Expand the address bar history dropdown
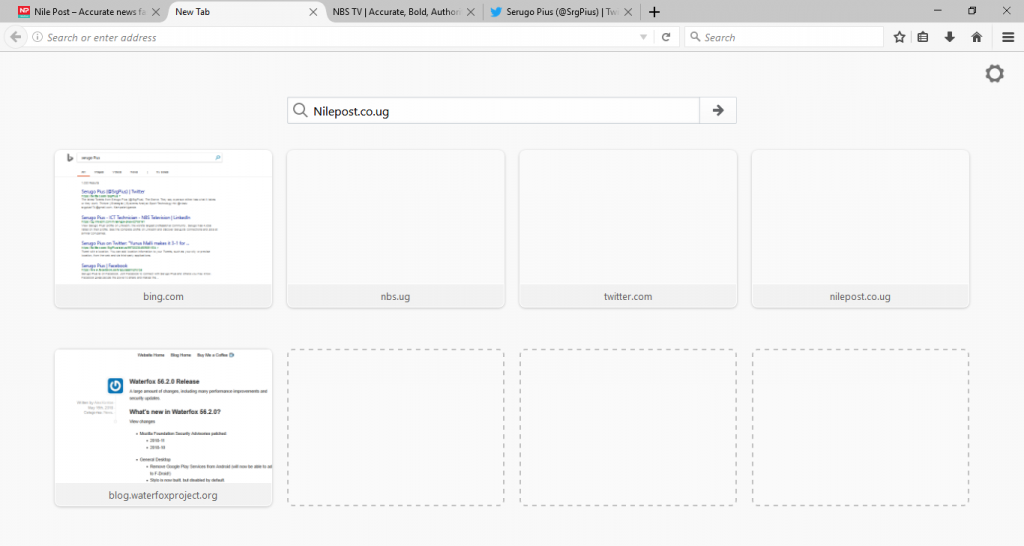The width and height of the screenshot is (1024, 546). click(x=644, y=37)
